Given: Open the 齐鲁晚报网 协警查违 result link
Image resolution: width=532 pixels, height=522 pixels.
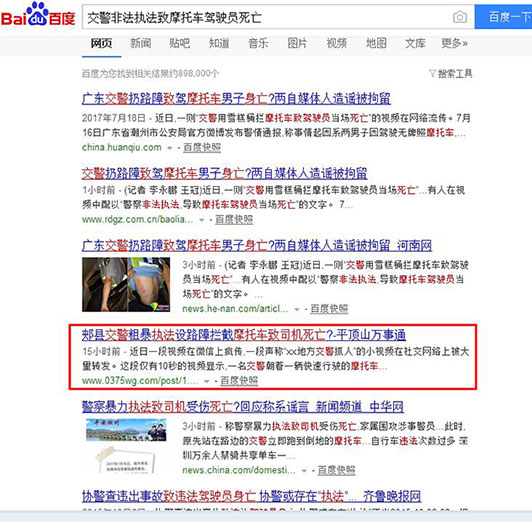Looking at the screenshot, I should (x=251, y=496).
